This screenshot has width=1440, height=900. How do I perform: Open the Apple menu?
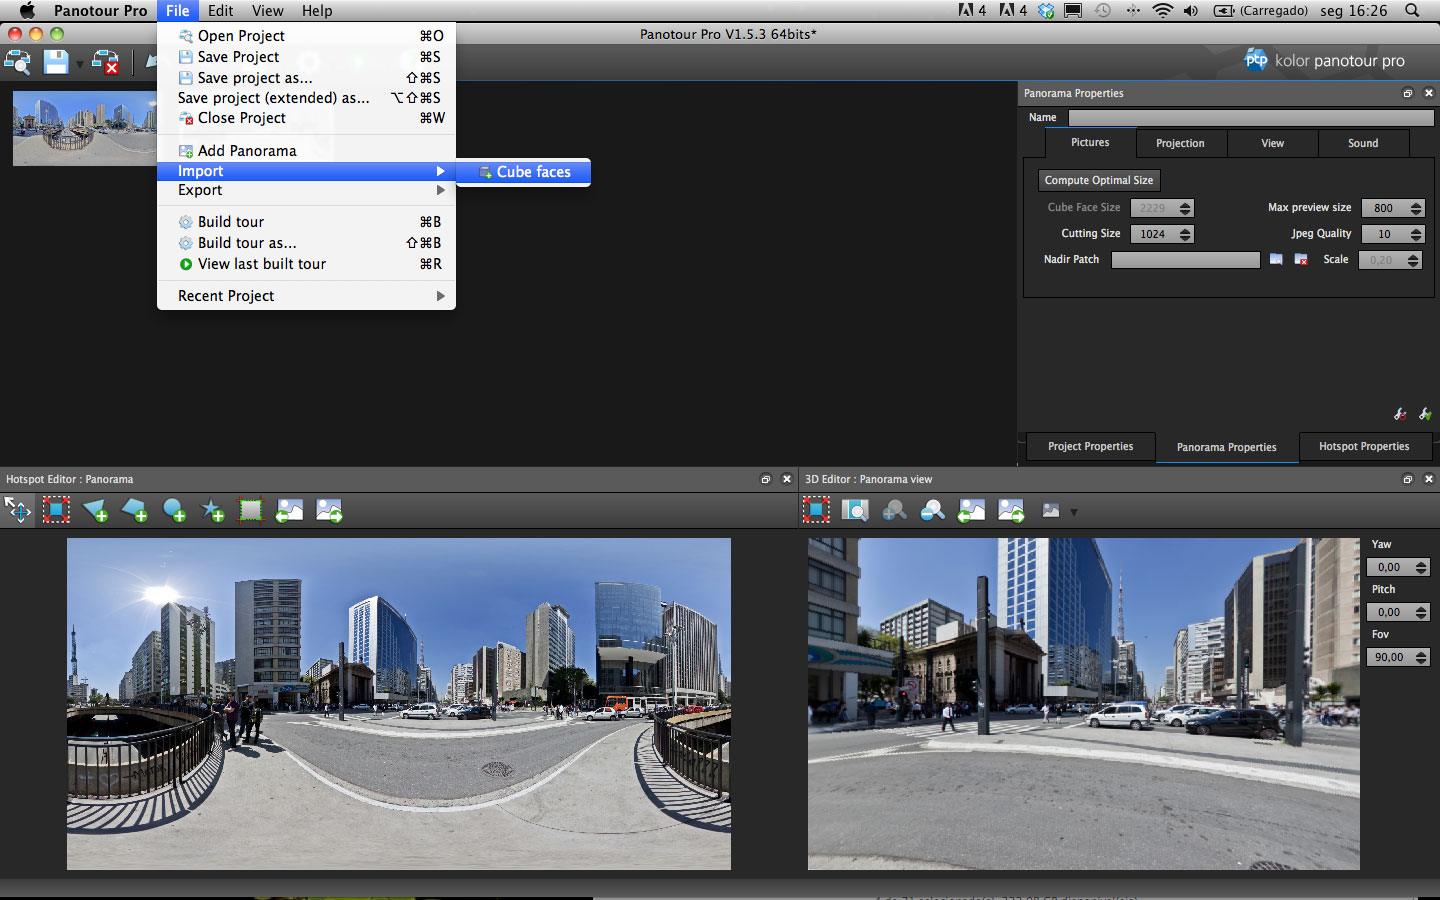click(x=27, y=11)
